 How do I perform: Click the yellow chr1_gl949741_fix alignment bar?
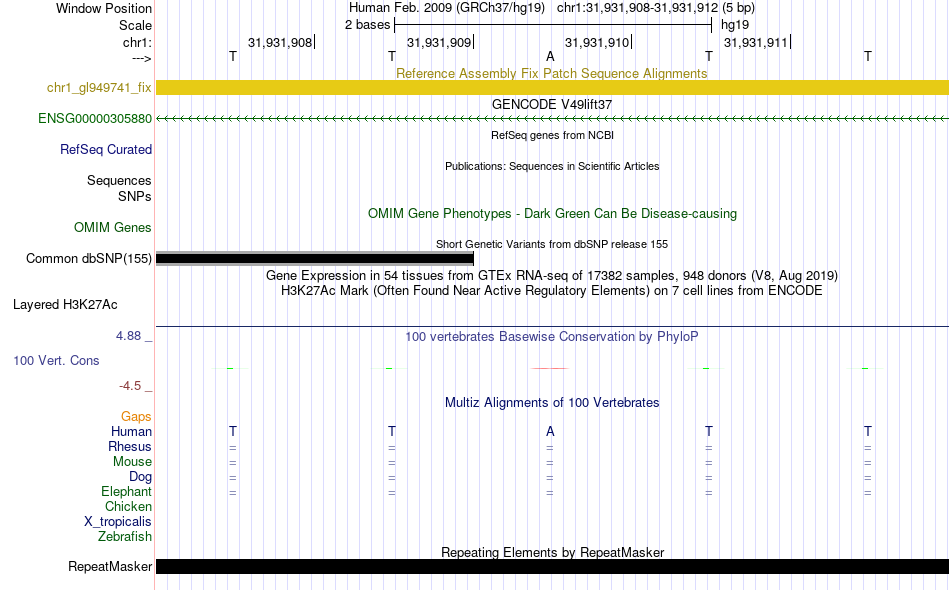(552, 87)
